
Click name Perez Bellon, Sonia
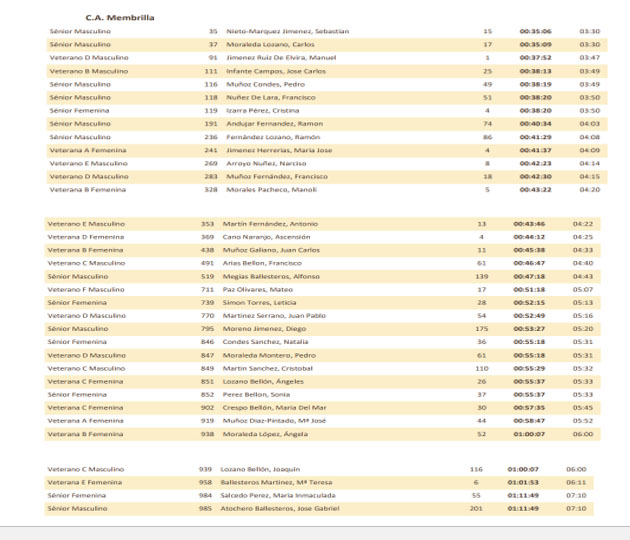tap(256, 395)
